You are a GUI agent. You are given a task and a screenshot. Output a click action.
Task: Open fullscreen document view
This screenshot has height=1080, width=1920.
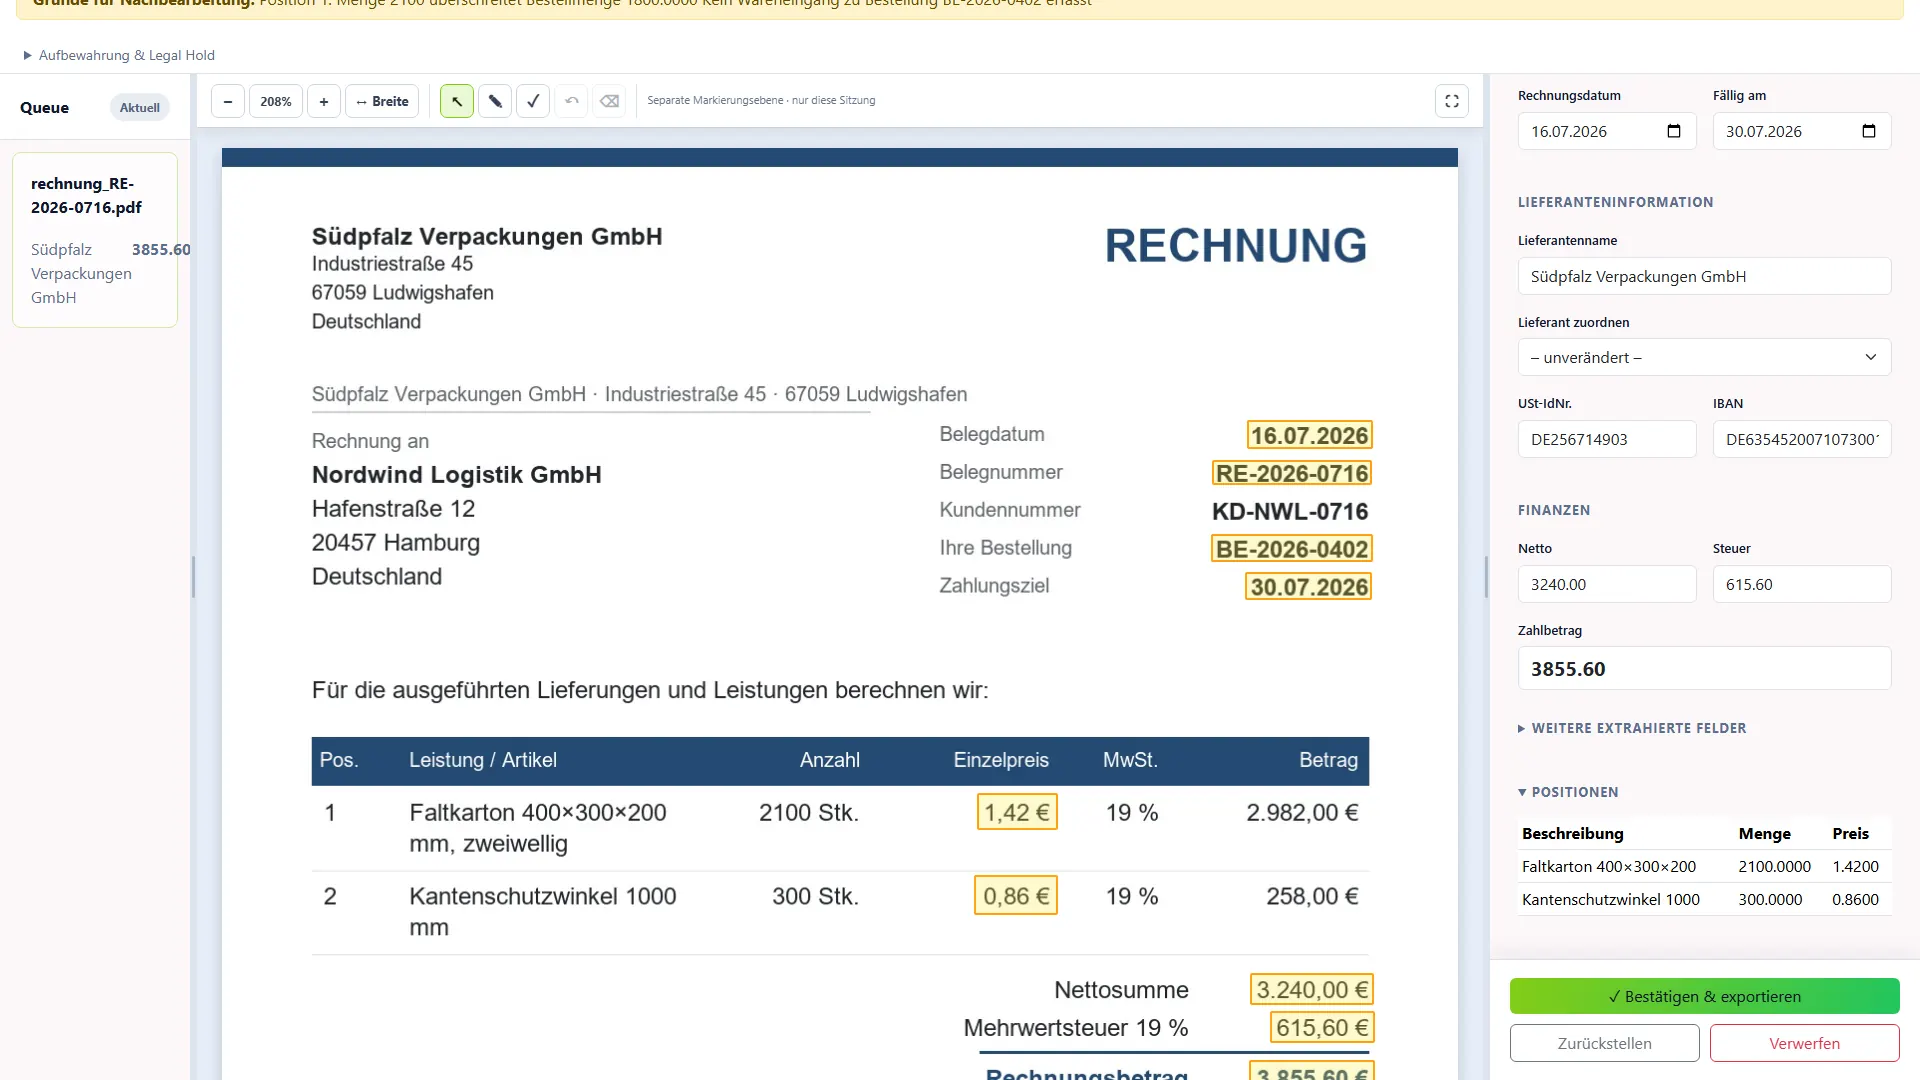pyautogui.click(x=1452, y=101)
